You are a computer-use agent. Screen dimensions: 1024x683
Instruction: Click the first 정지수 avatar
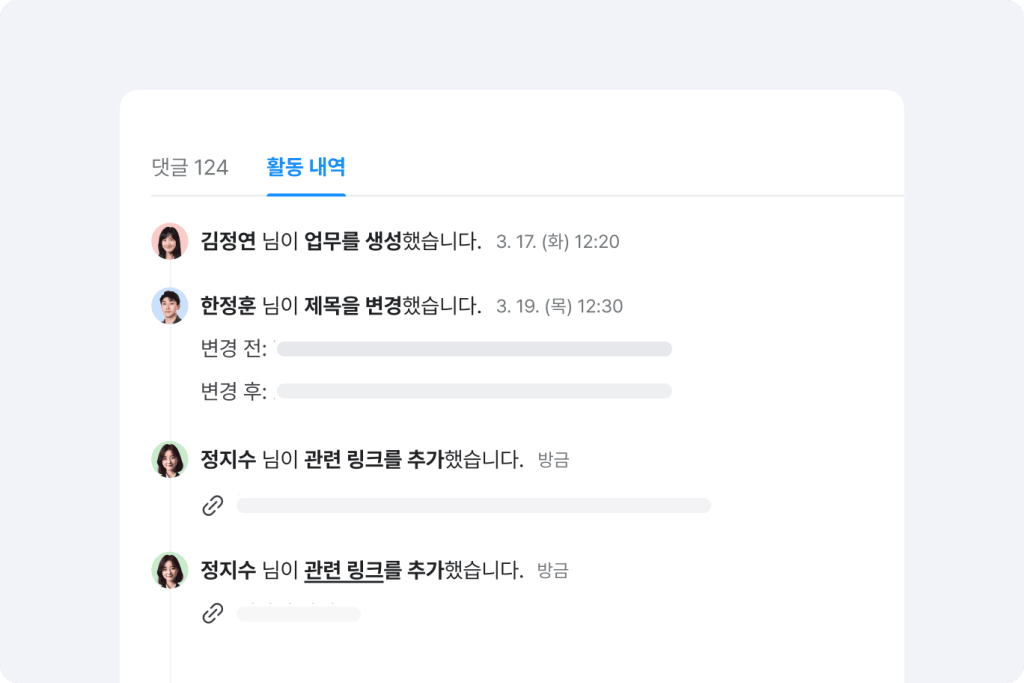pos(170,460)
